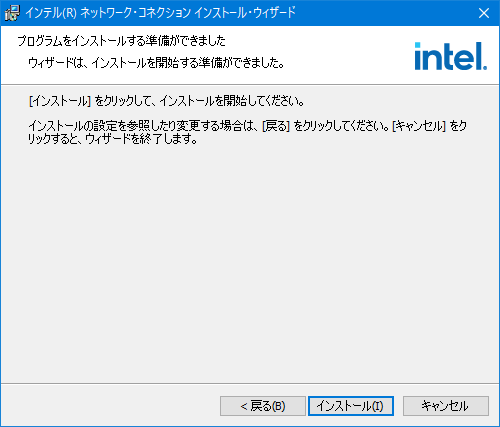Click the [キャンセル] reference in the paragraph

419,126
